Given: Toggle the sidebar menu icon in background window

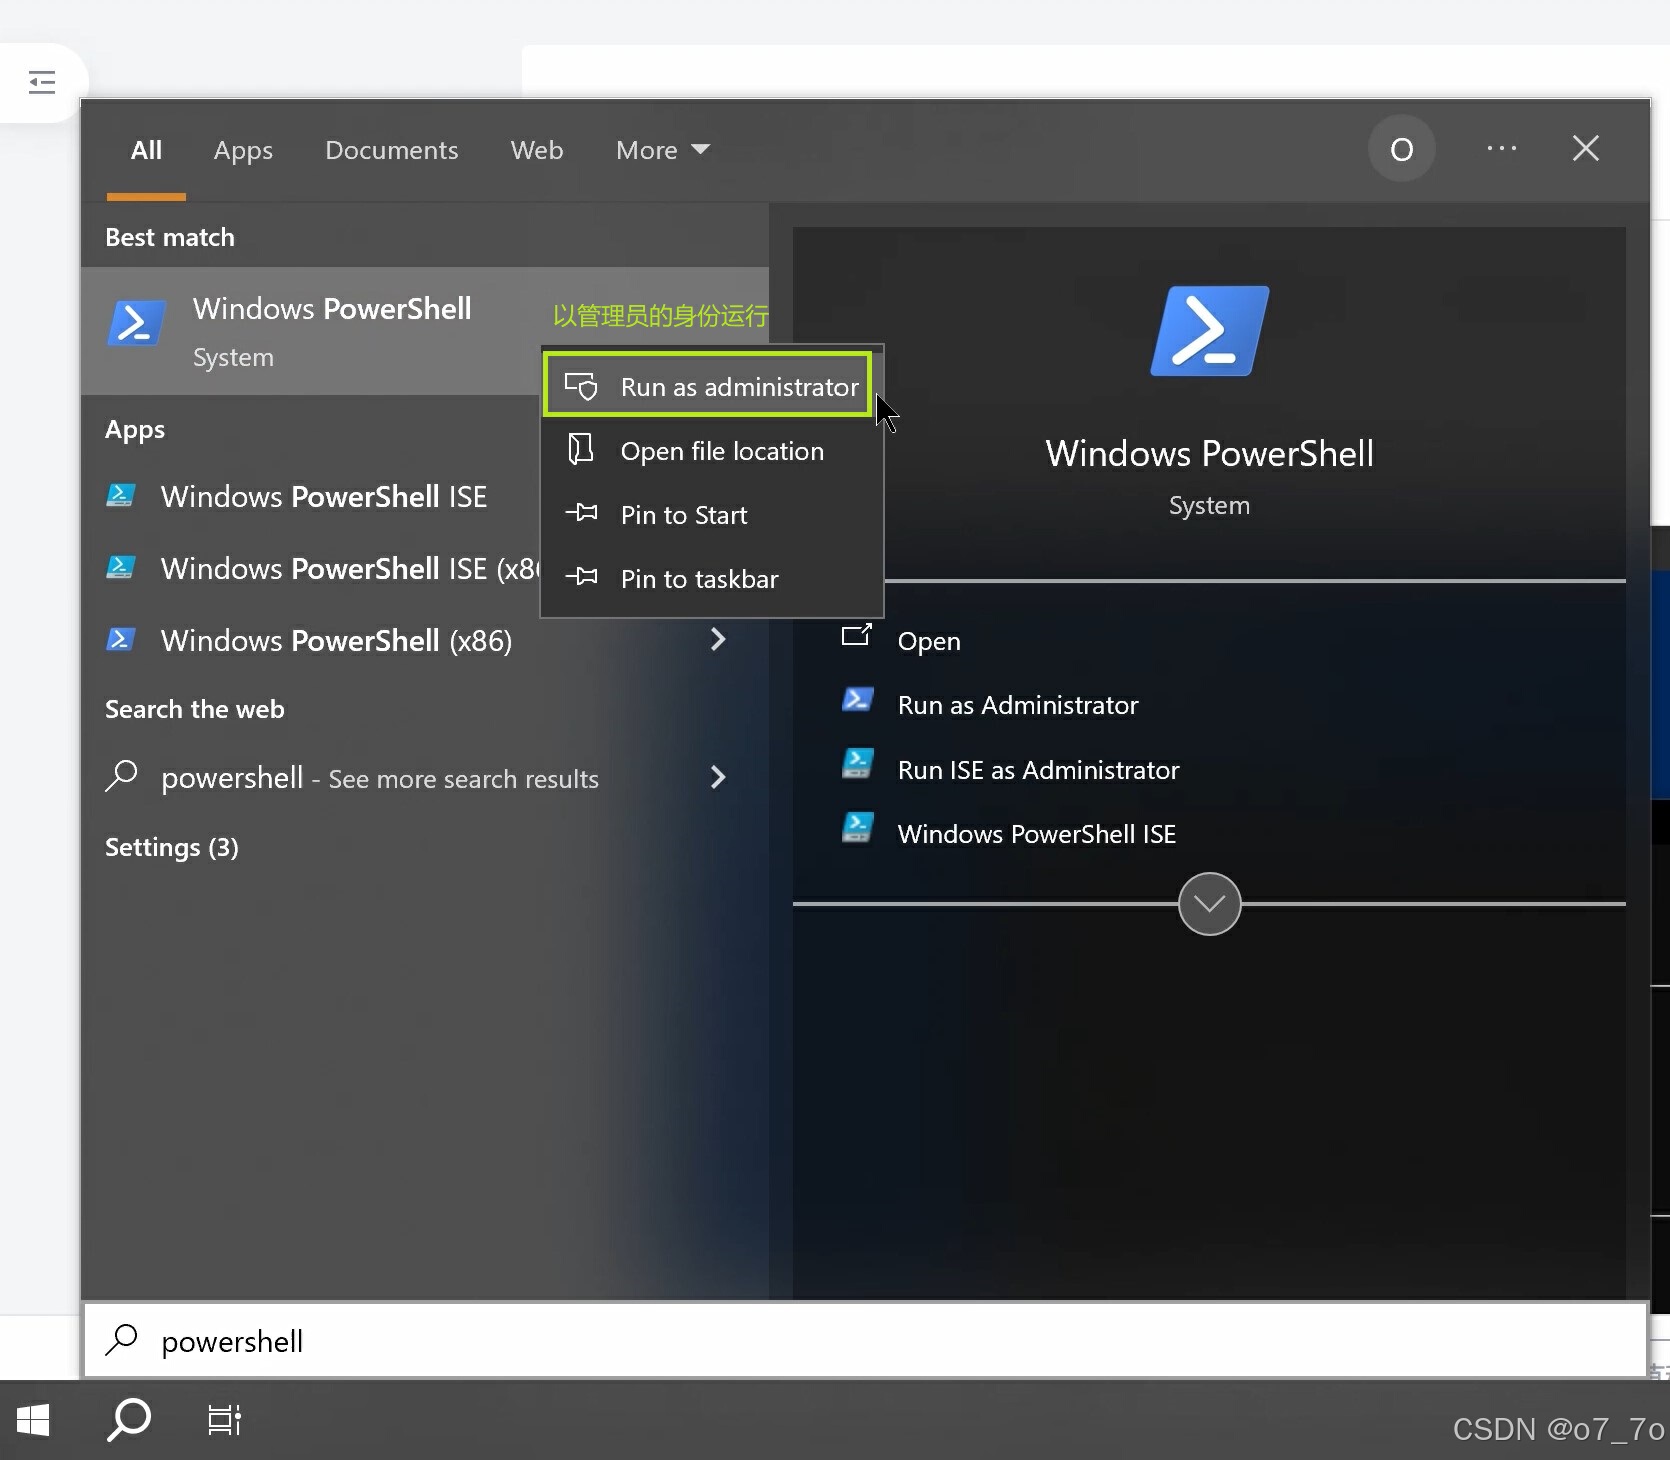Looking at the screenshot, I should click(42, 82).
